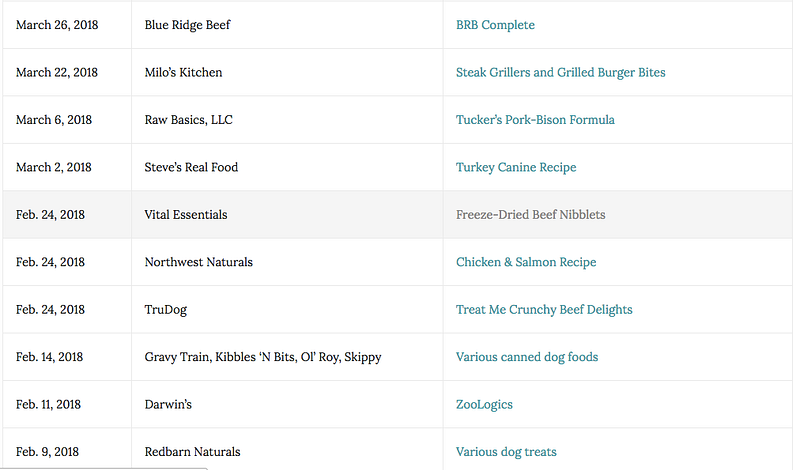Click the TruDog brand cell

click(166, 310)
